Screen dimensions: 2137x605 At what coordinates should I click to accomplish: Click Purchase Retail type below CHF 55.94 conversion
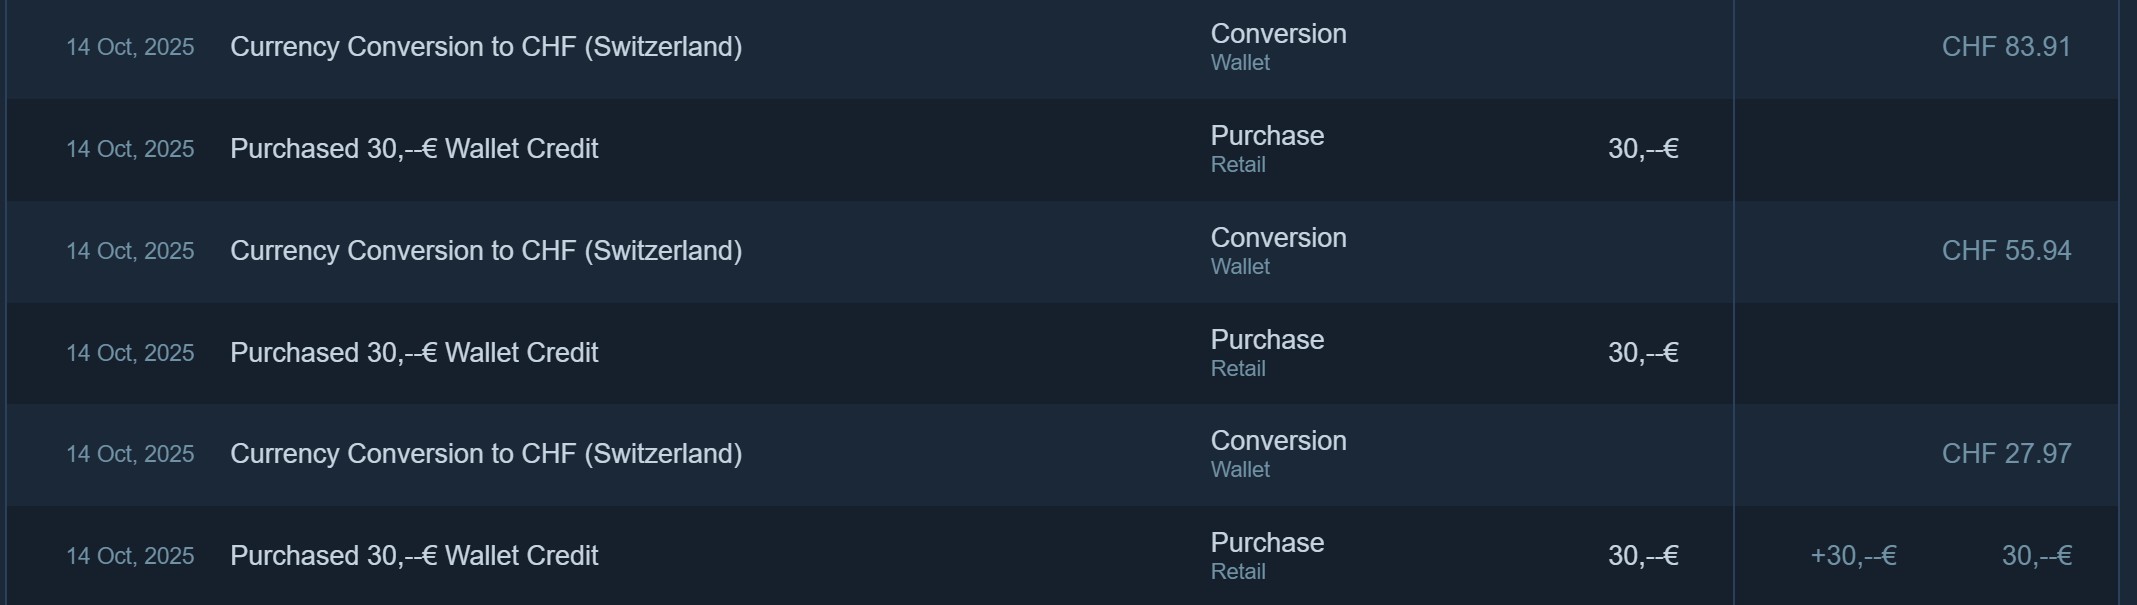(x=1267, y=353)
